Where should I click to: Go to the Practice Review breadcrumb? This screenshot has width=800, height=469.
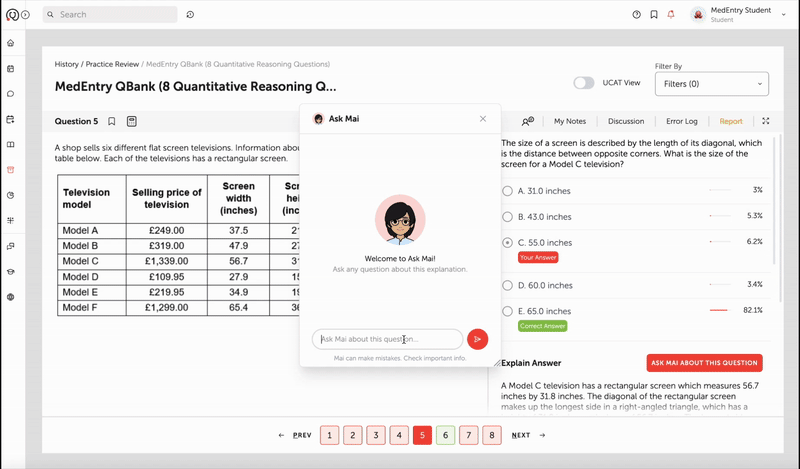coord(112,64)
